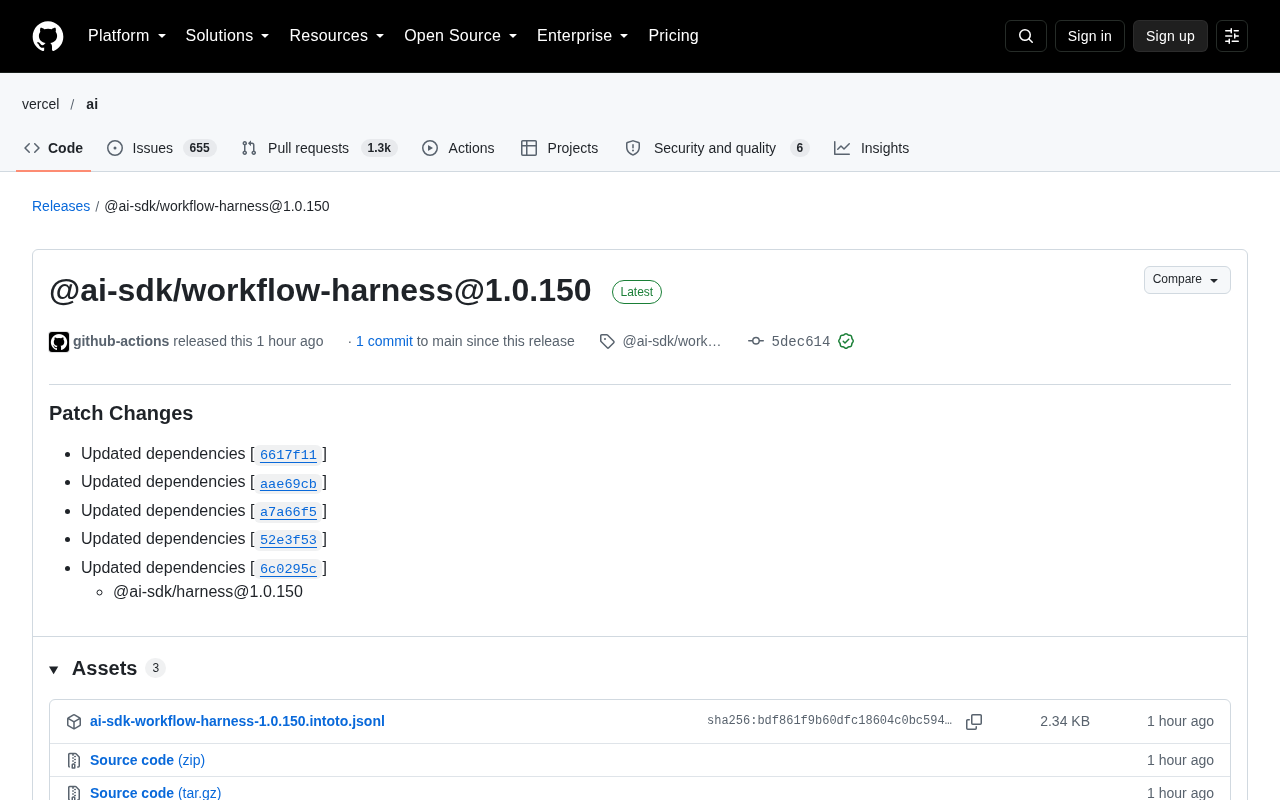This screenshot has height=800, width=1280.
Task: Open commit aae69cb
Action: tap(288, 483)
